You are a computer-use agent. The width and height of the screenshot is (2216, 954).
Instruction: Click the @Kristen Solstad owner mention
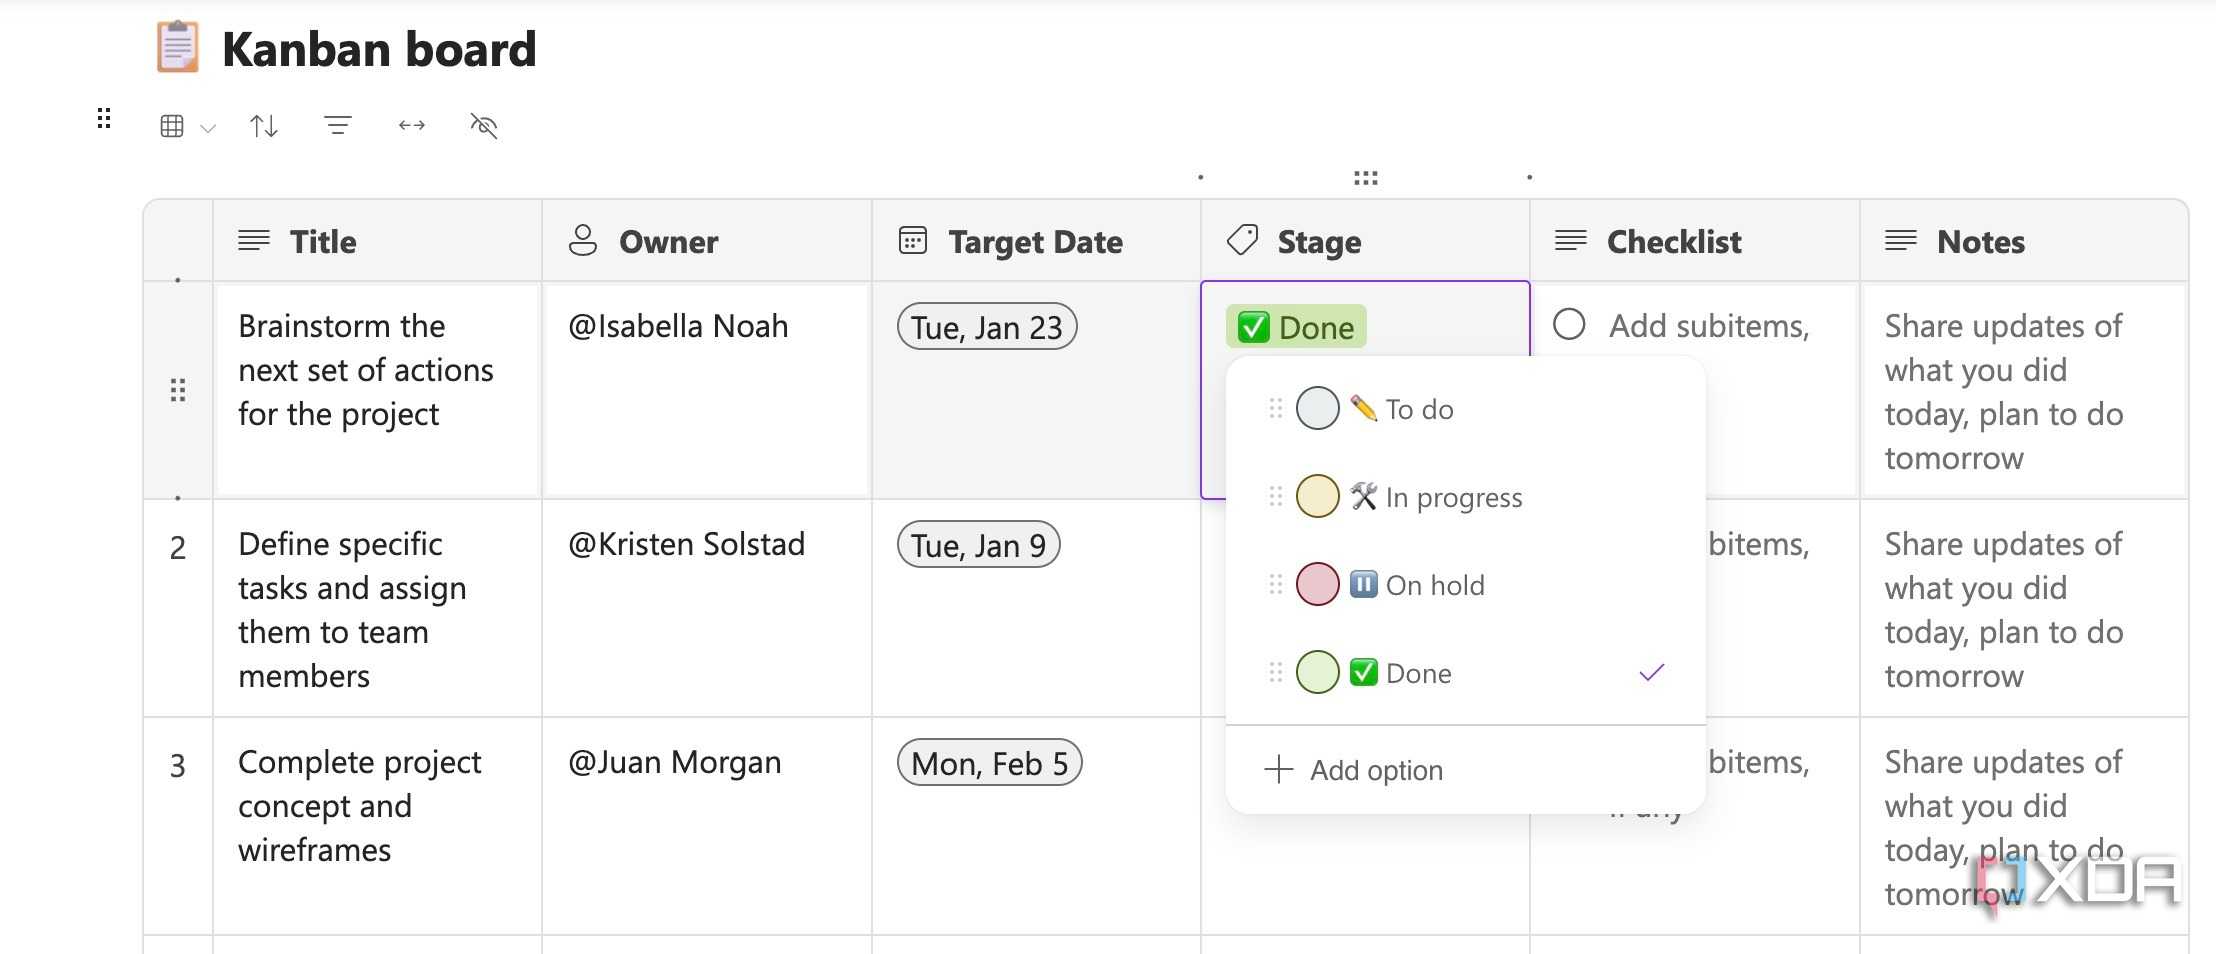tap(687, 544)
